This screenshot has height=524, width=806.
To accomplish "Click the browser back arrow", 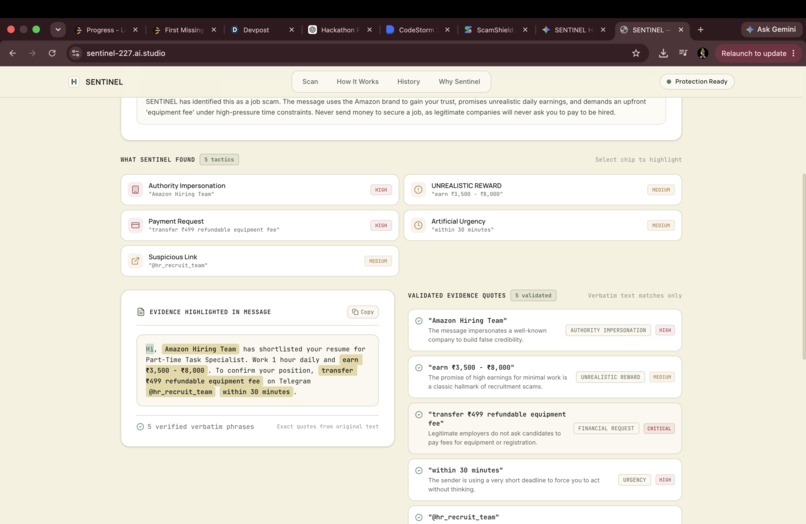I will coord(13,53).
